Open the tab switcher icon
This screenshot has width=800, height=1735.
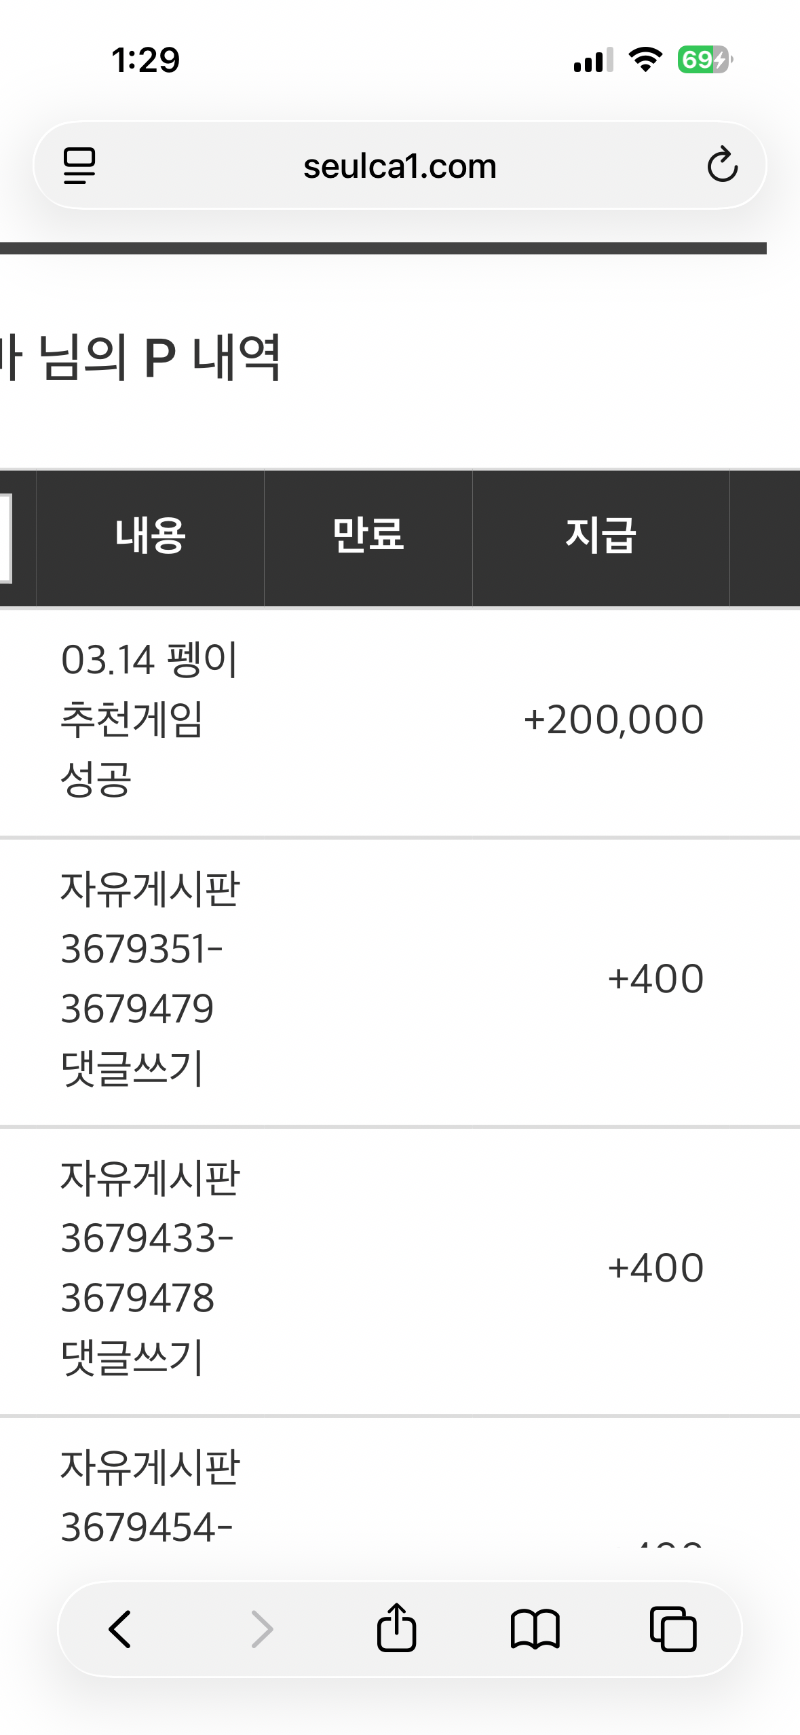pyautogui.click(x=672, y=1629)
